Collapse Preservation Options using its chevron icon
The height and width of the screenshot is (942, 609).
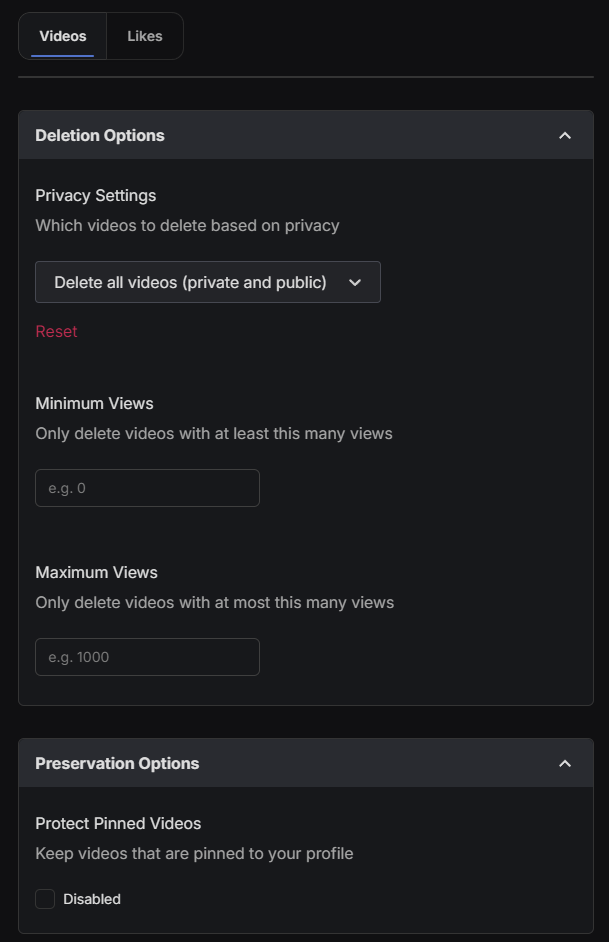[x=565, y=763]
